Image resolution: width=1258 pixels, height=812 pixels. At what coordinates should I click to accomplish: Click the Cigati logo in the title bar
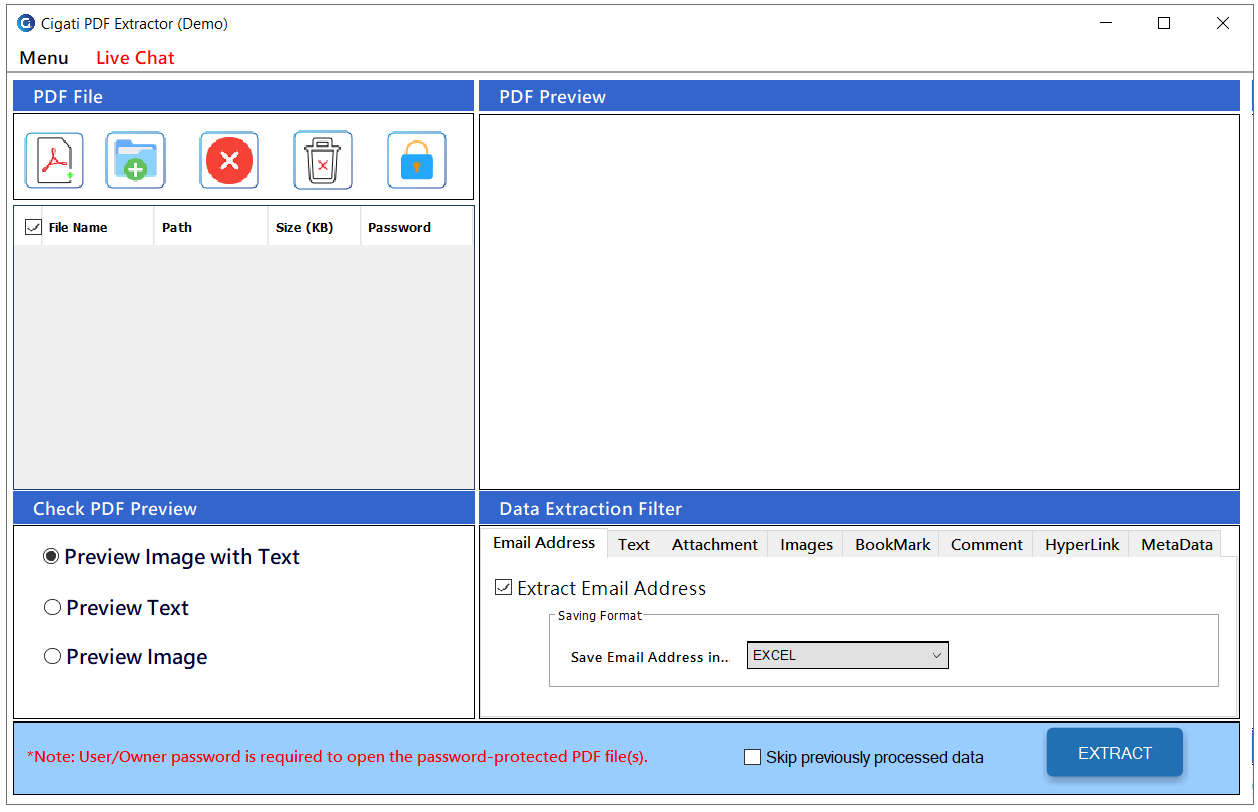pyautogui.click(x=23, y=22)
